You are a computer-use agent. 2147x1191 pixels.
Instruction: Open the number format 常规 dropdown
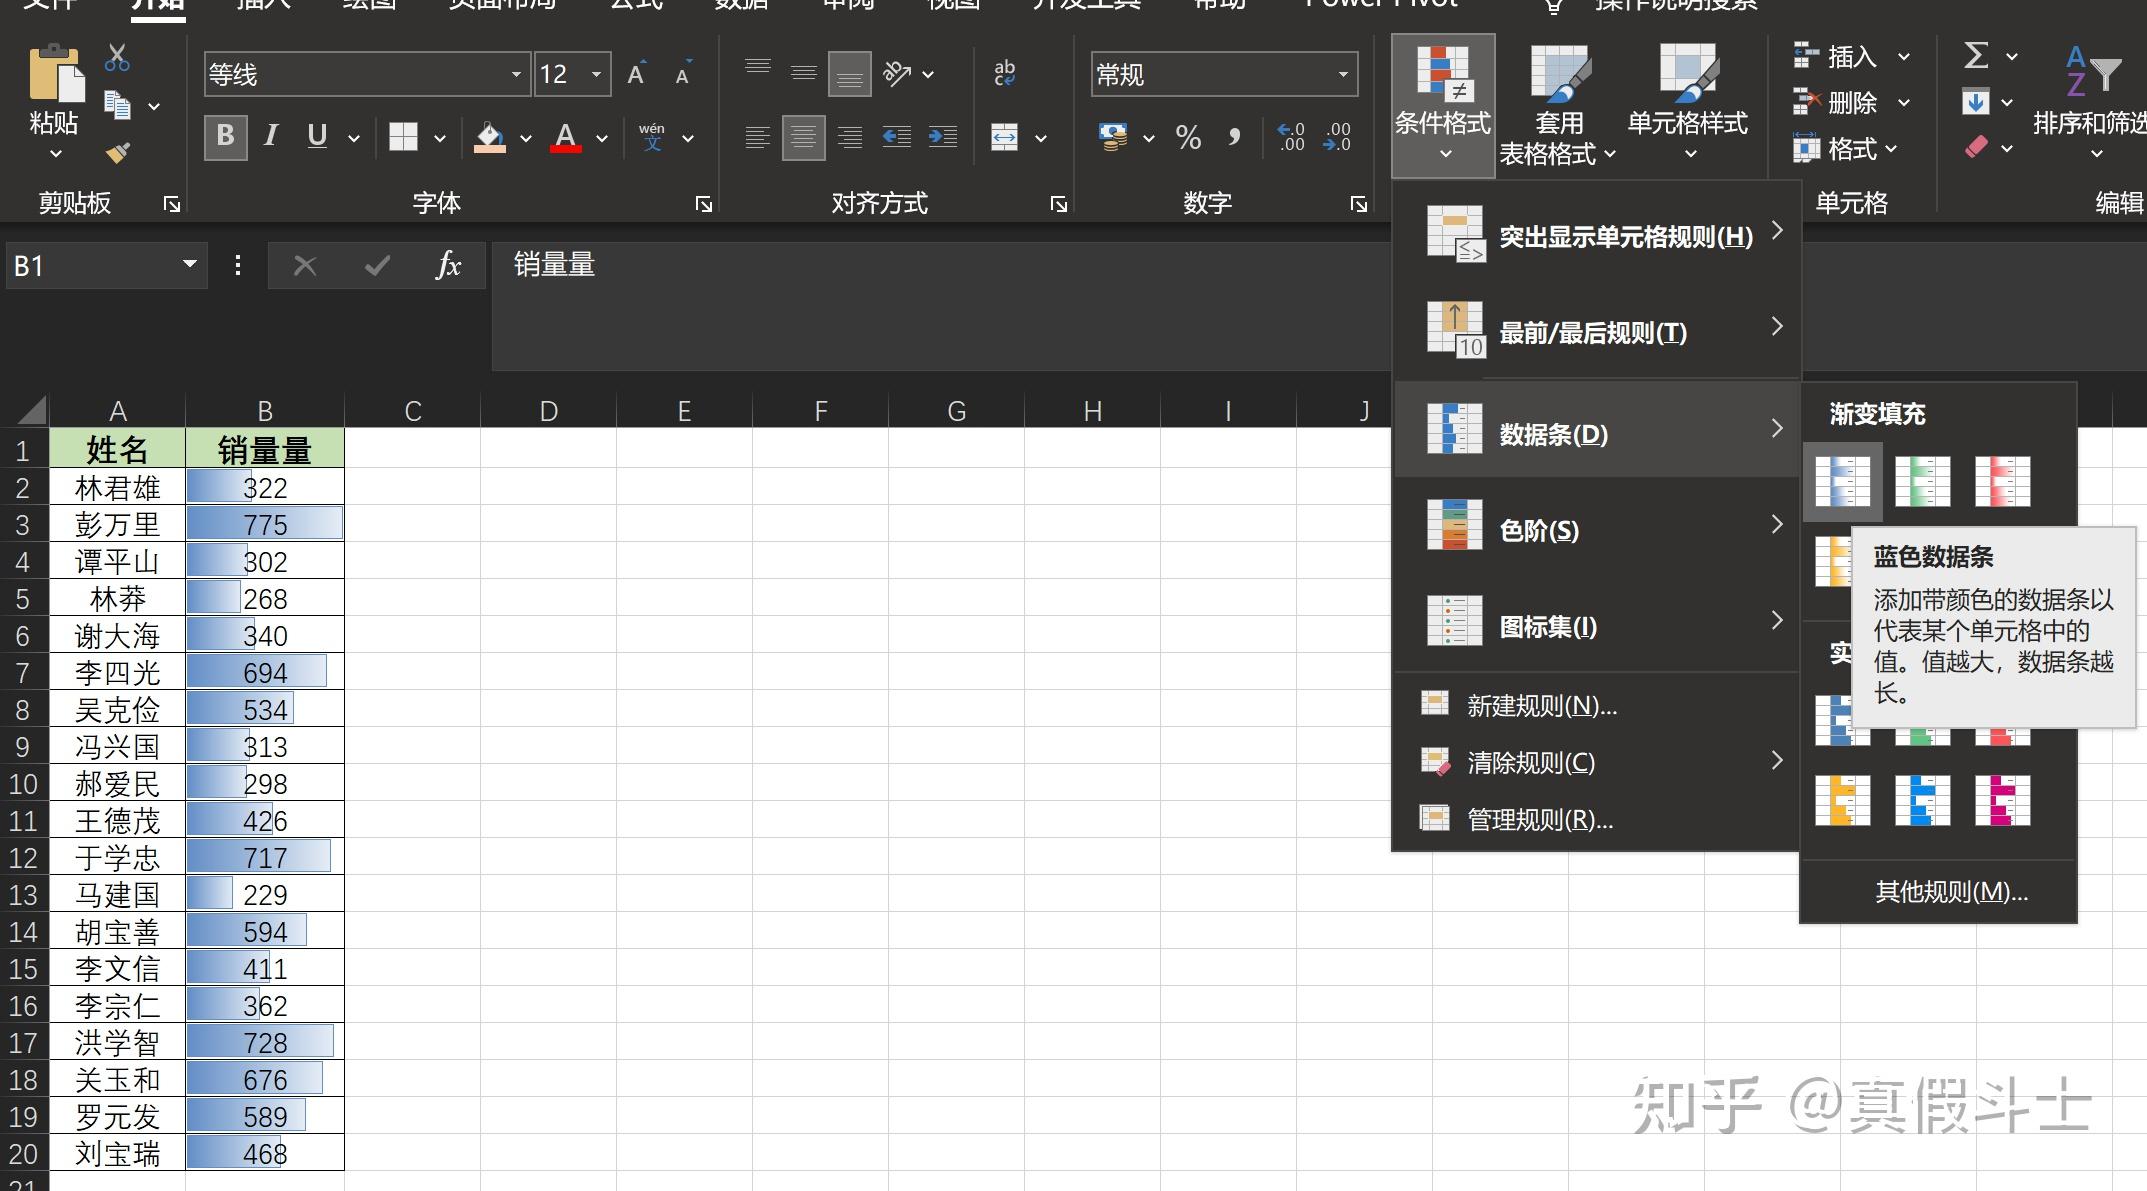pos(1343,74)
